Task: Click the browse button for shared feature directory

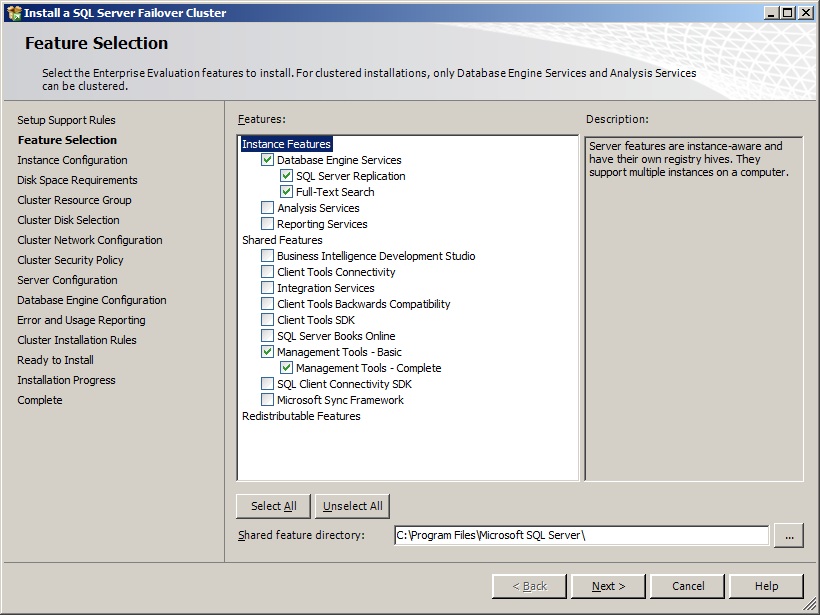Action: [x=789, y=536]
